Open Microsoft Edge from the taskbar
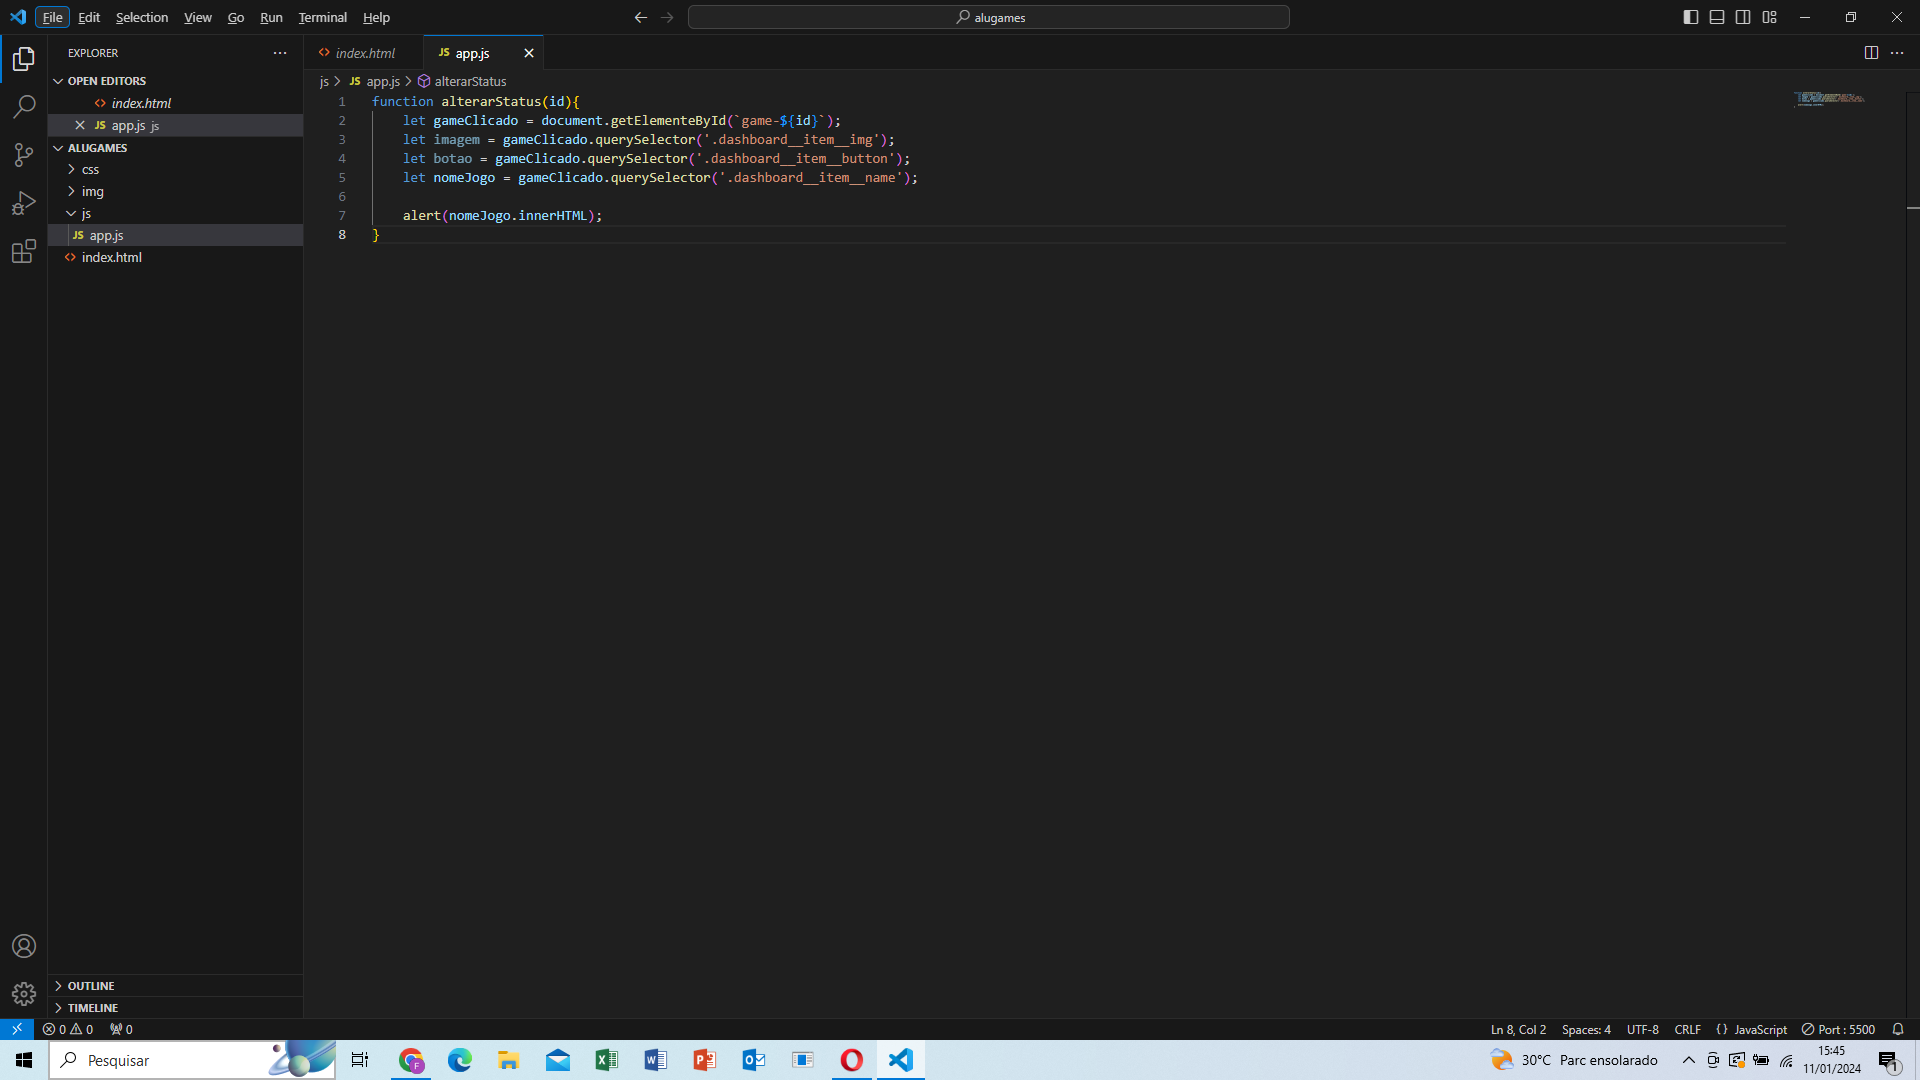The image size is (1920, 1080). coord(460,1060)
